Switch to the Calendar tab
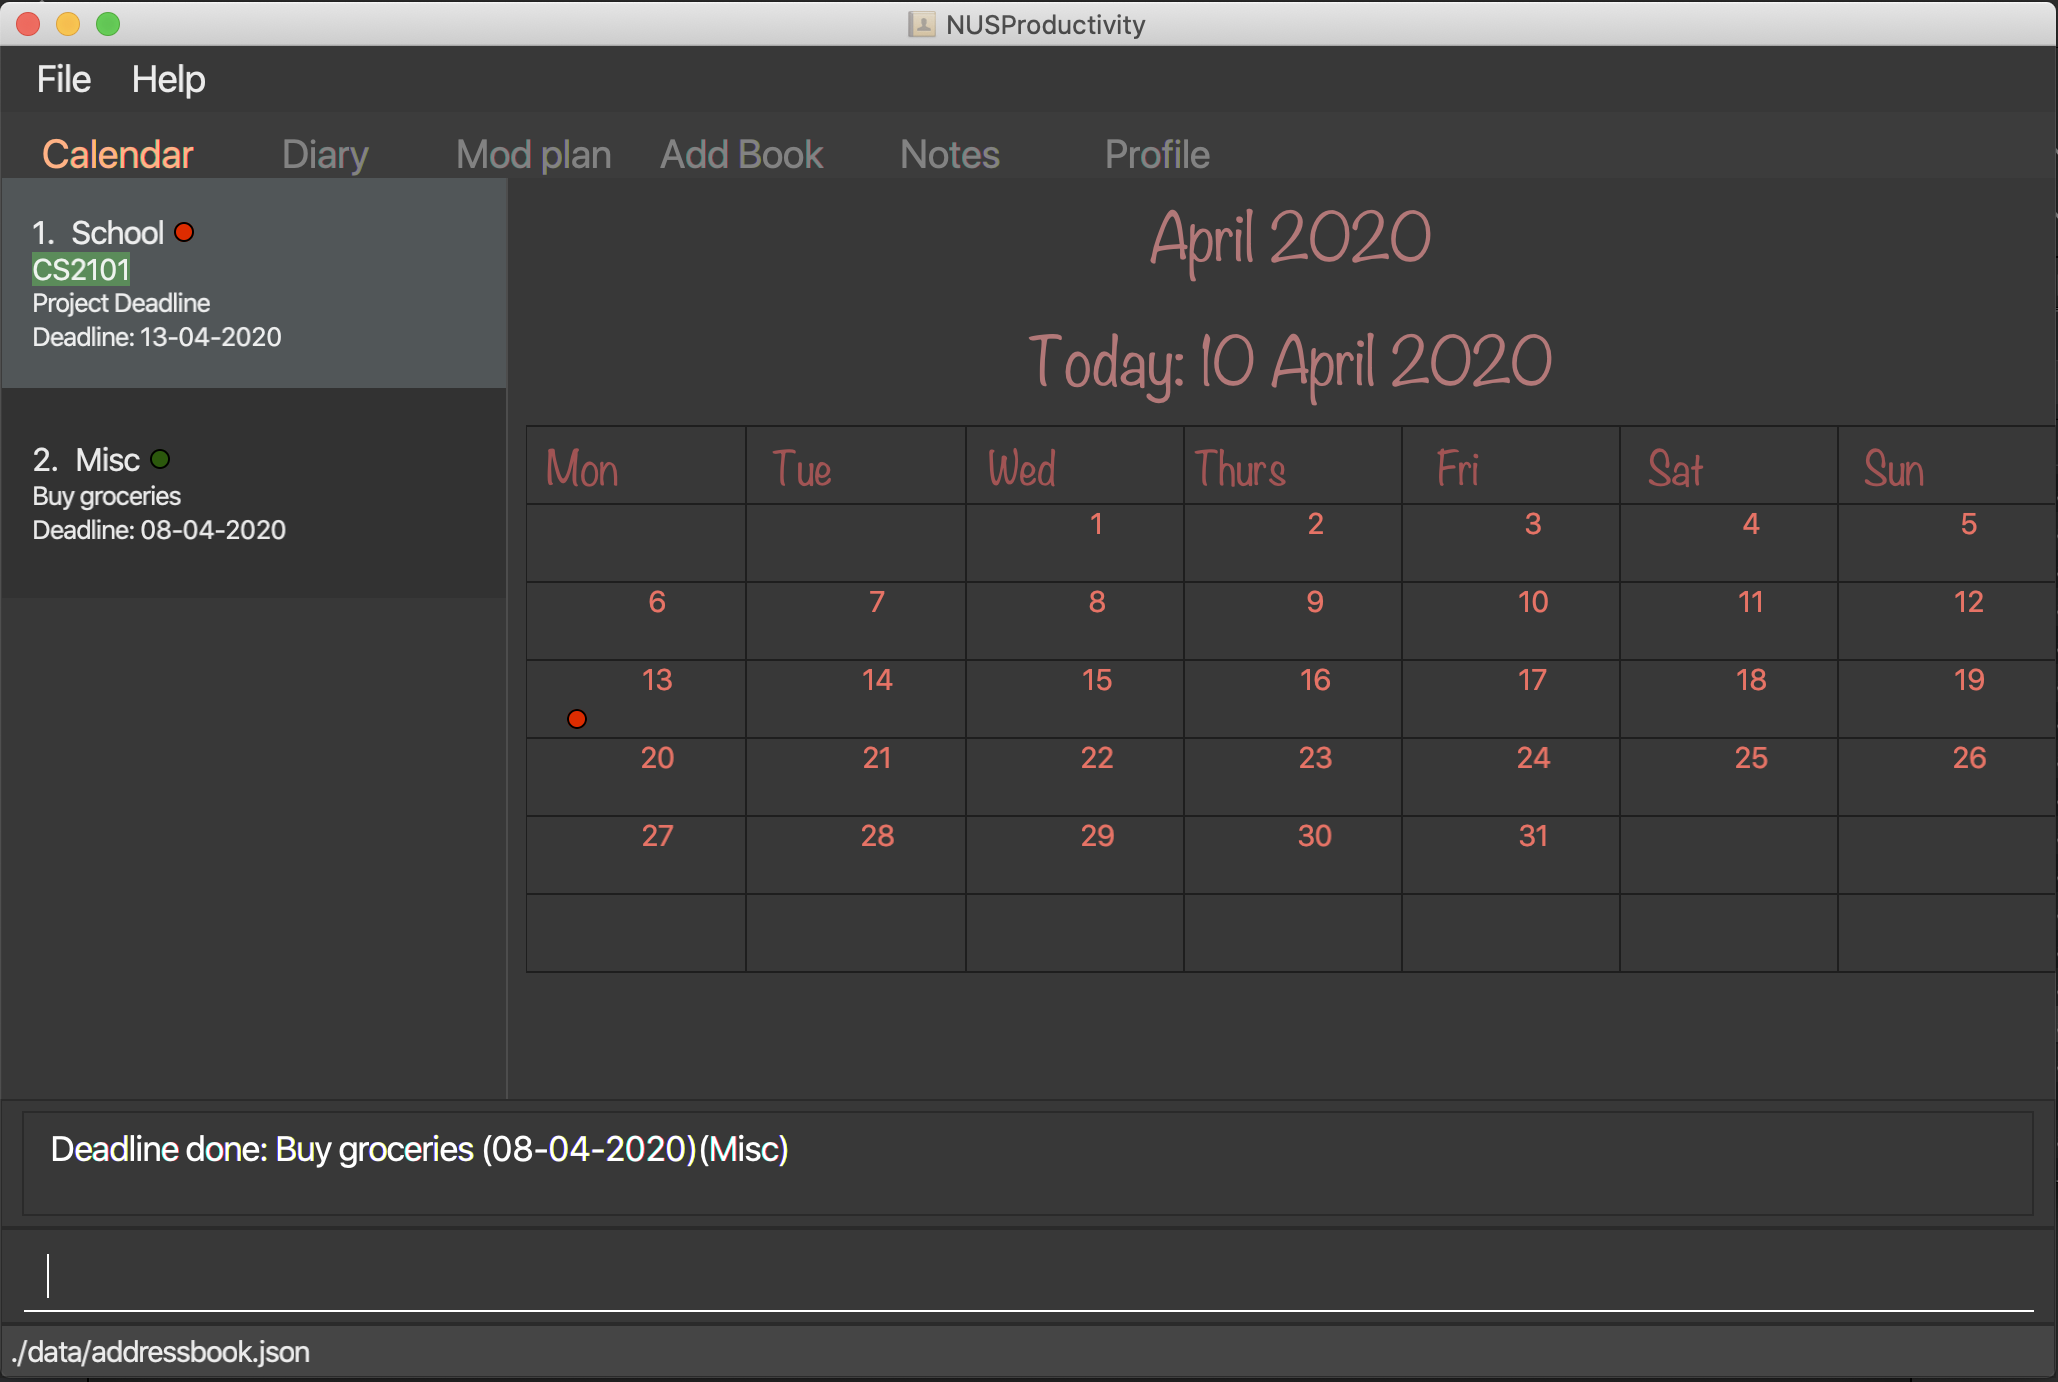 pos(117,154)
